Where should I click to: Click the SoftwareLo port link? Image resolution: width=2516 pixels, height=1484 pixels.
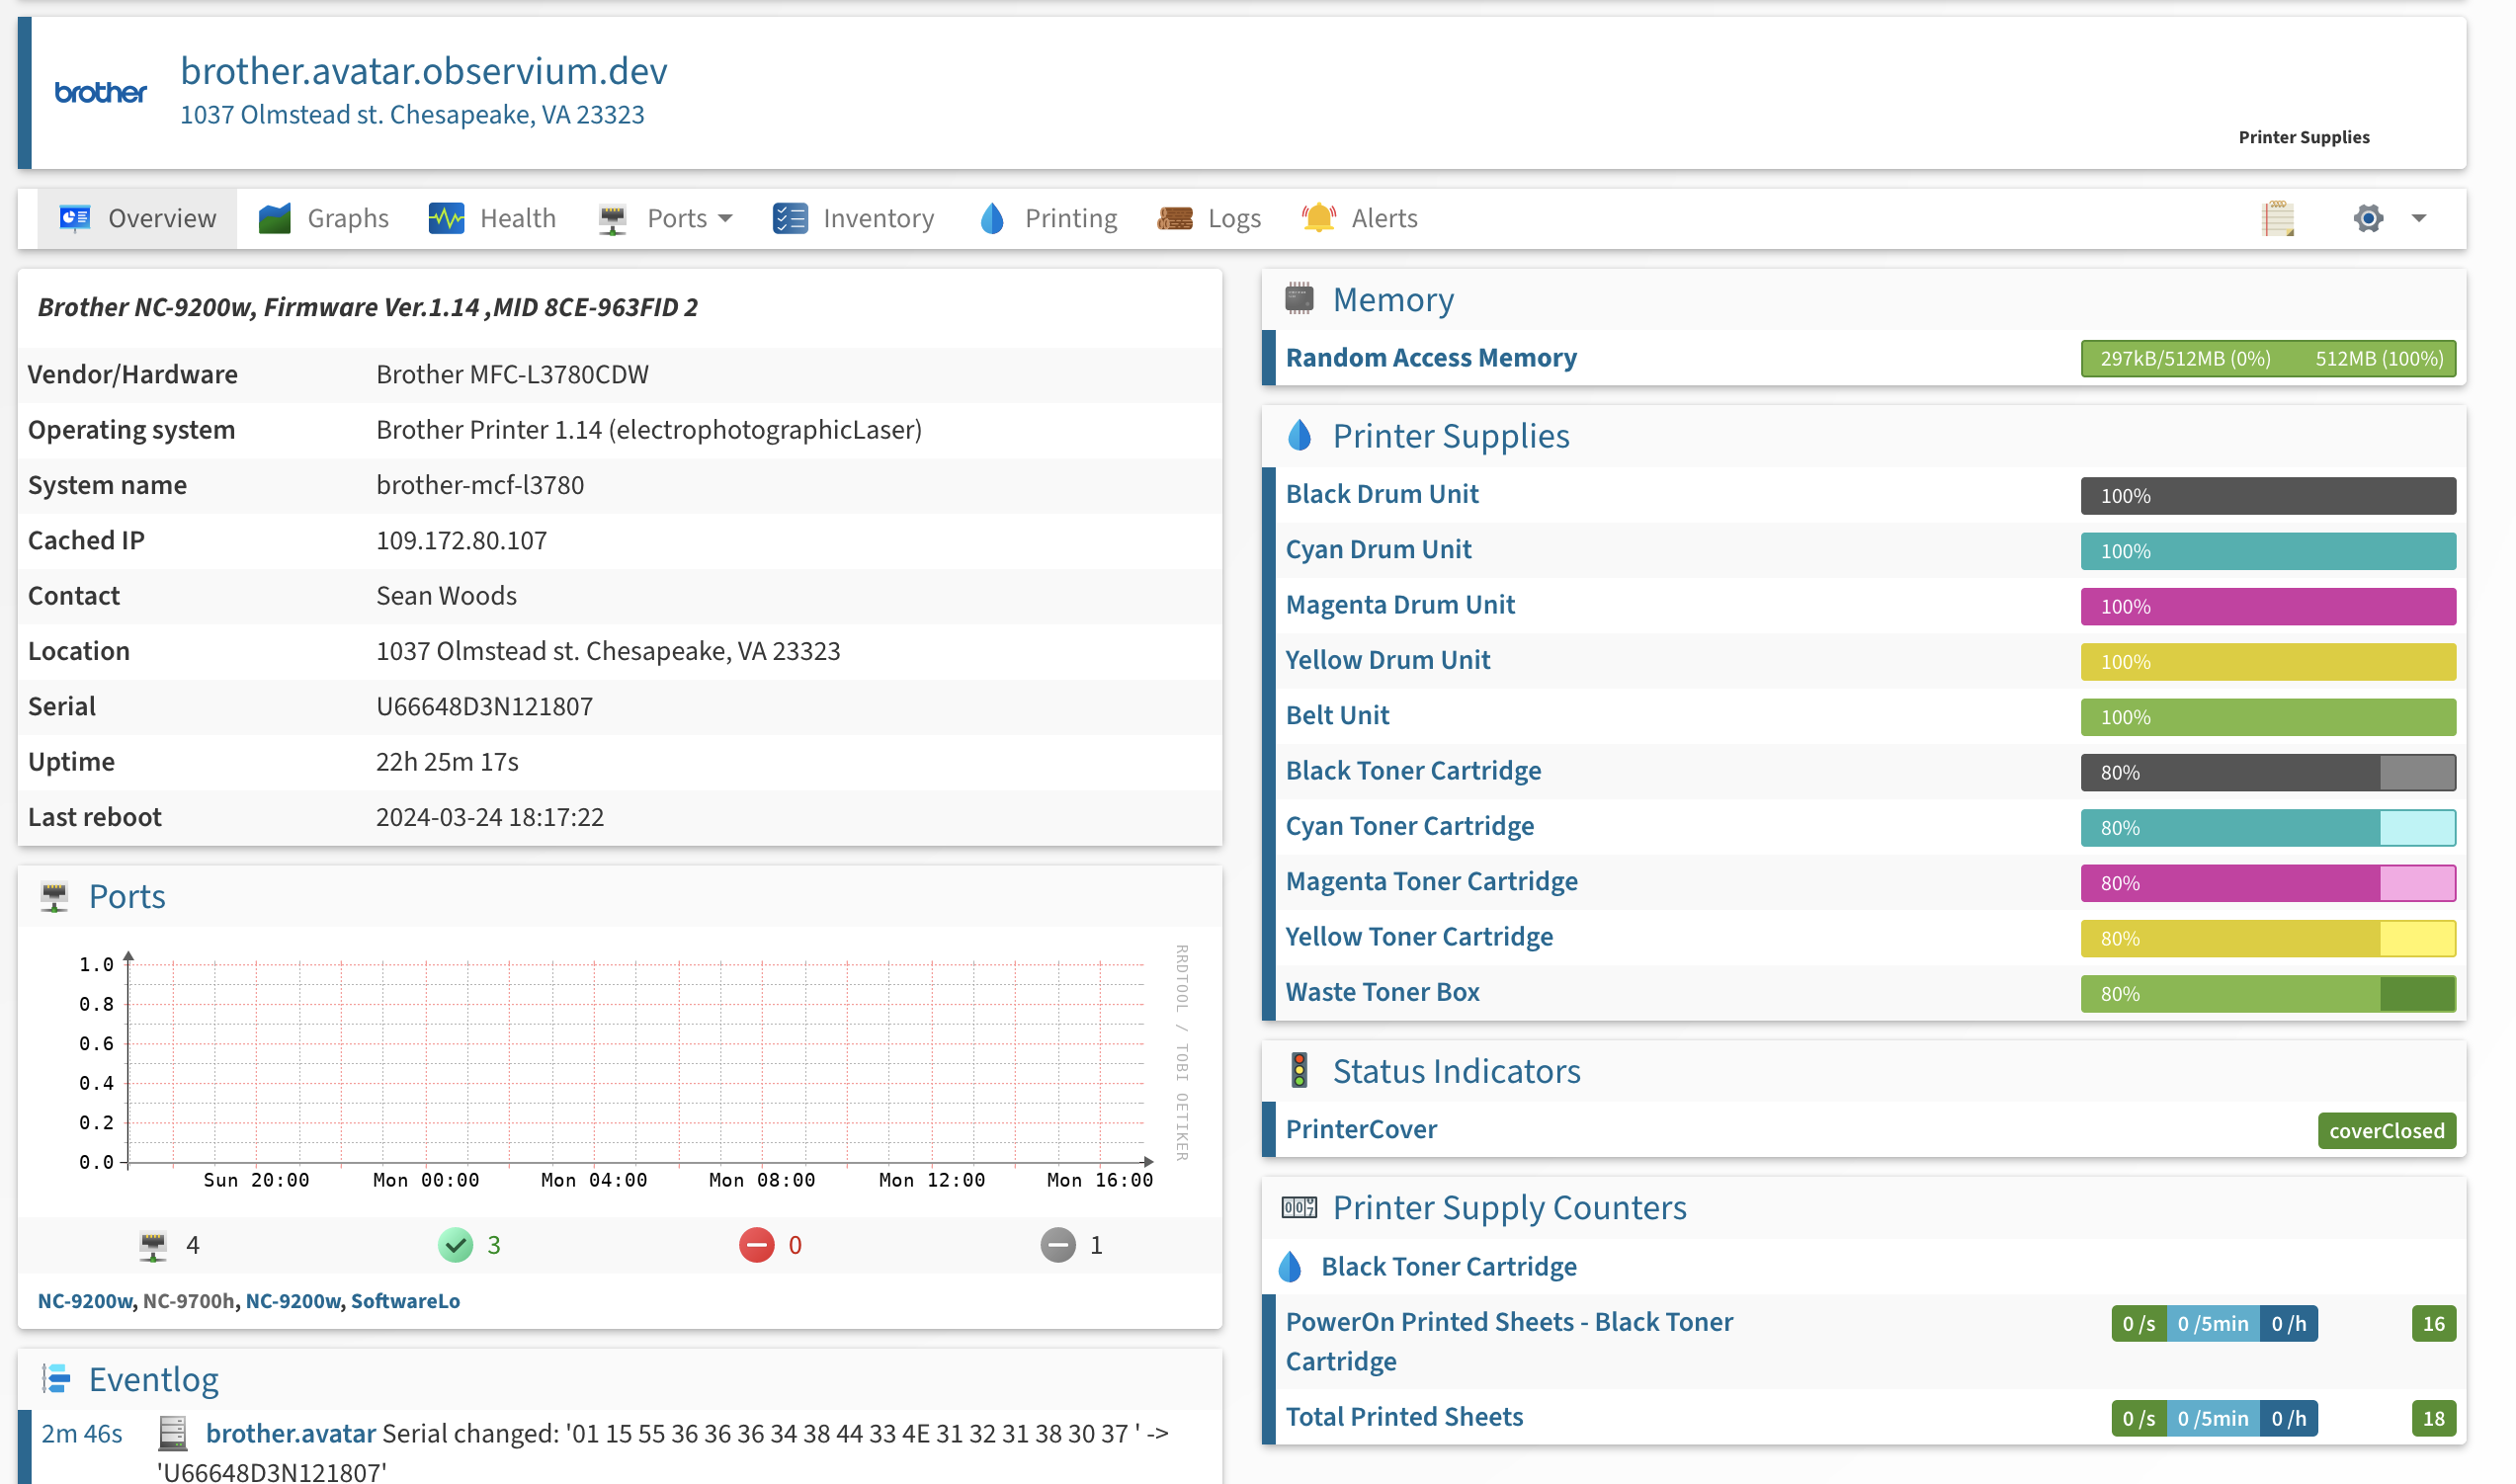(x=405, y=1301)
